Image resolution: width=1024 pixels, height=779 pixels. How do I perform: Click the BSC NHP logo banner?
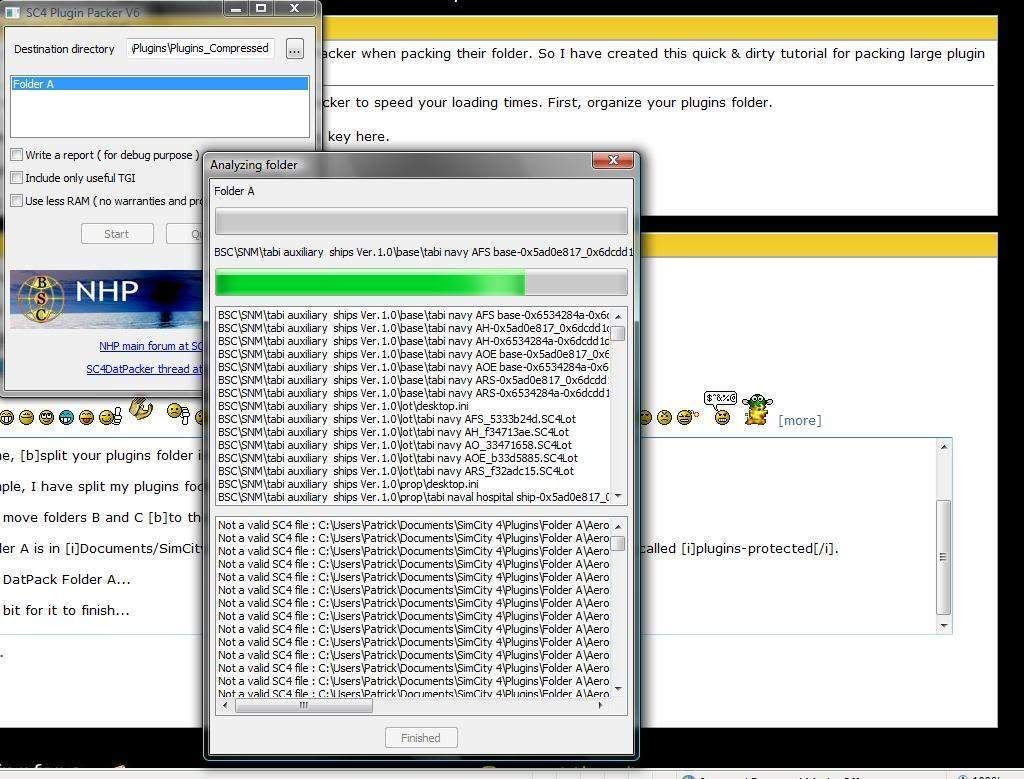click(106, 299)
